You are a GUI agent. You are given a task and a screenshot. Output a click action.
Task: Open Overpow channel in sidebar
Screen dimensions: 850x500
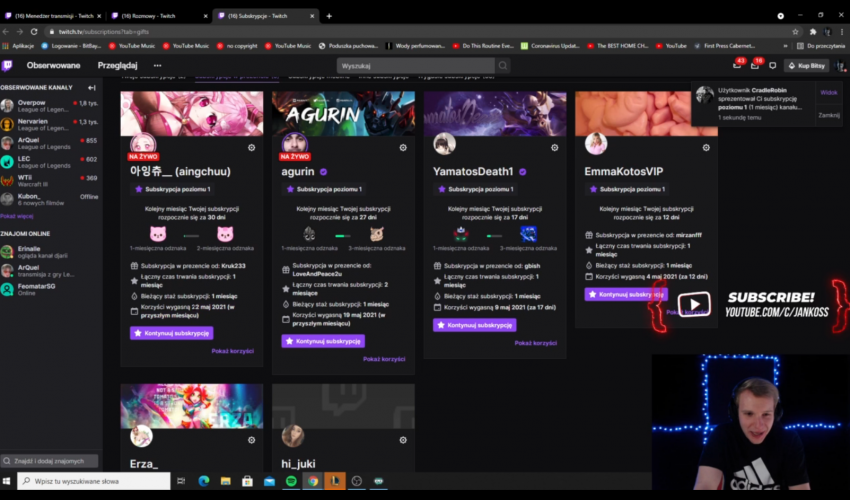[49, 106]
